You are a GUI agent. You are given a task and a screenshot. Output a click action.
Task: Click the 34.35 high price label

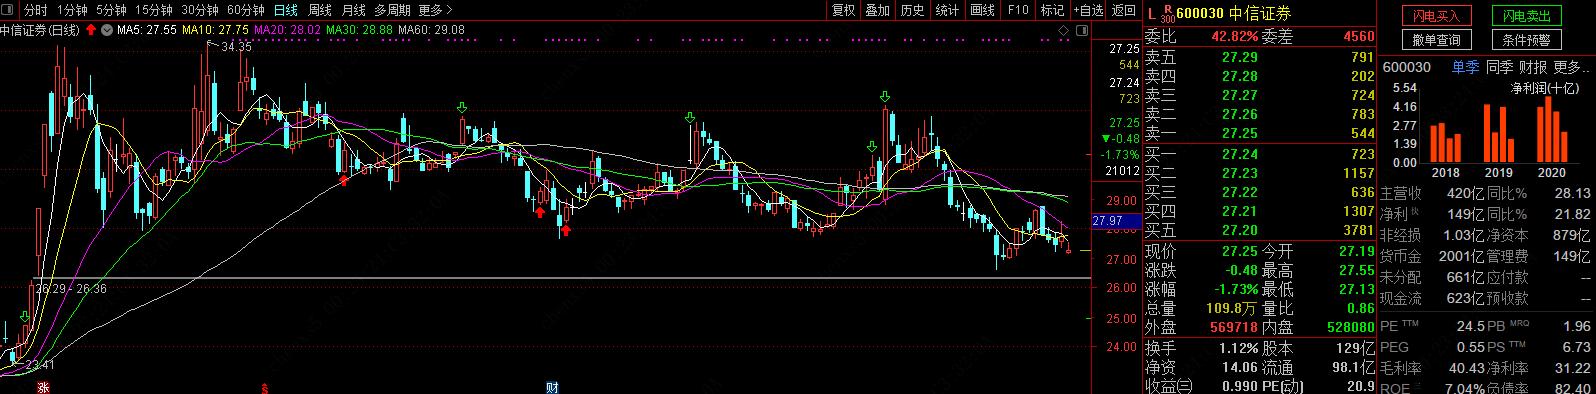(237, 47)
